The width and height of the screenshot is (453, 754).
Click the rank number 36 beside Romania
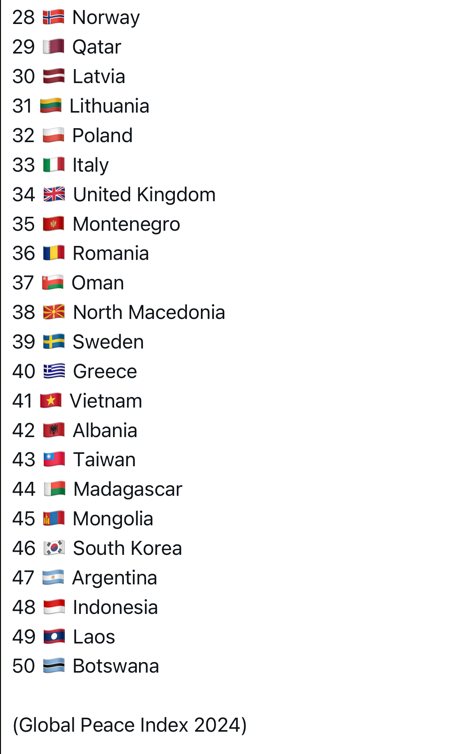24,253
